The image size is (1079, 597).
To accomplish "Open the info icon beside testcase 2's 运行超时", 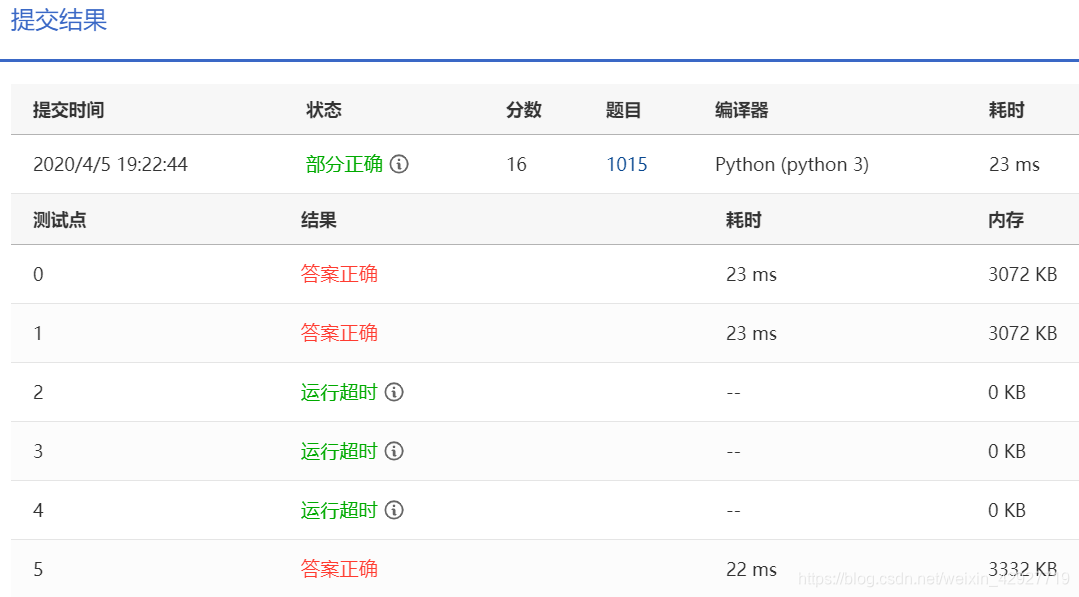I will tap(393, 392).
